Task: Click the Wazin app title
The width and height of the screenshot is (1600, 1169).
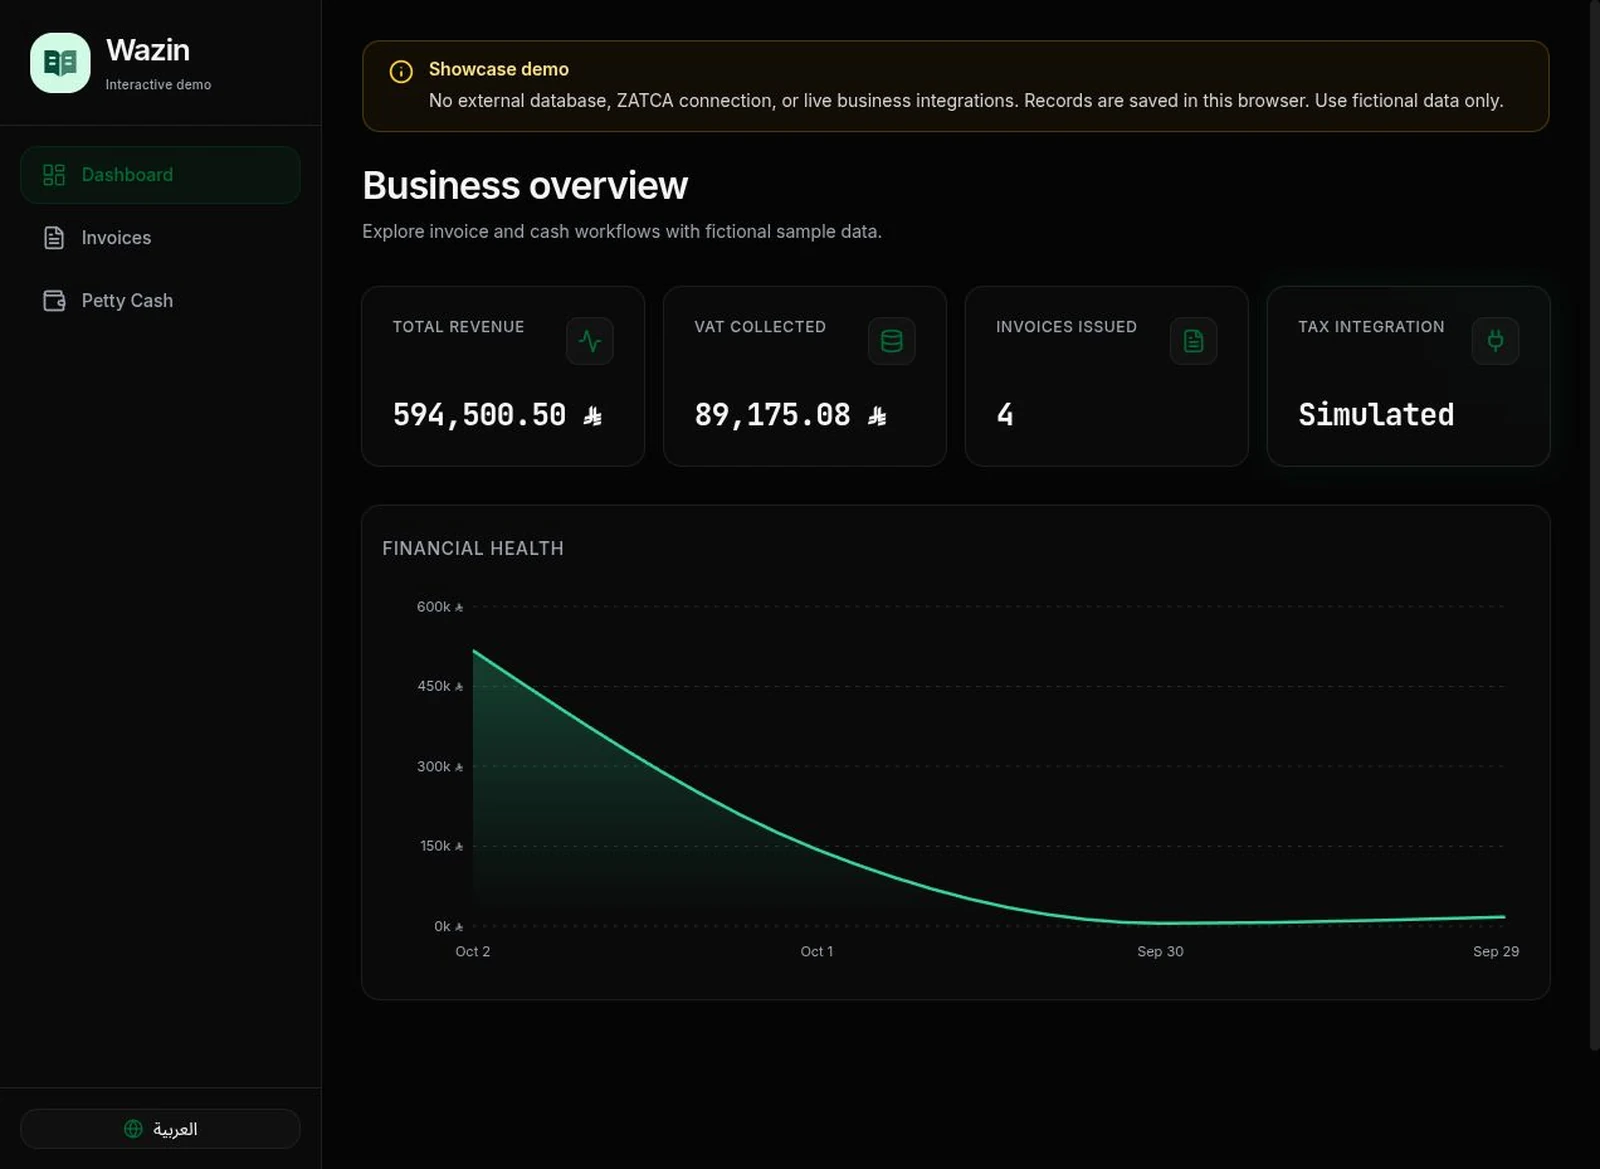Action: click(148, 50)
